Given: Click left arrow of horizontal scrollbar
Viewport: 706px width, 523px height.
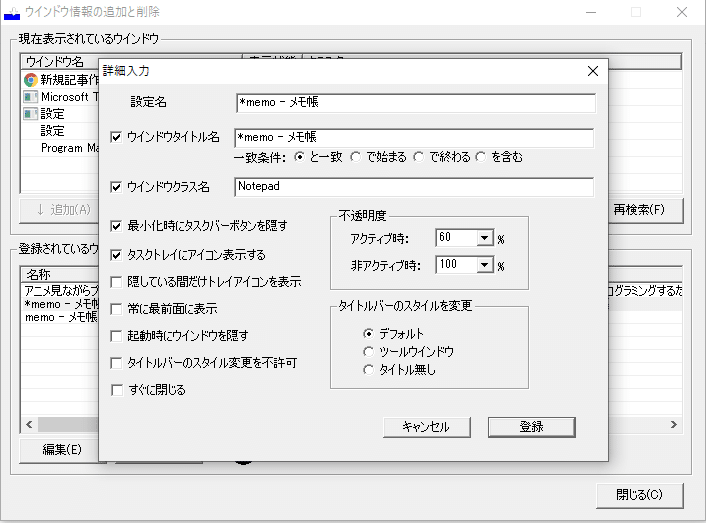Looking at the screenshot, I should 29,424.
